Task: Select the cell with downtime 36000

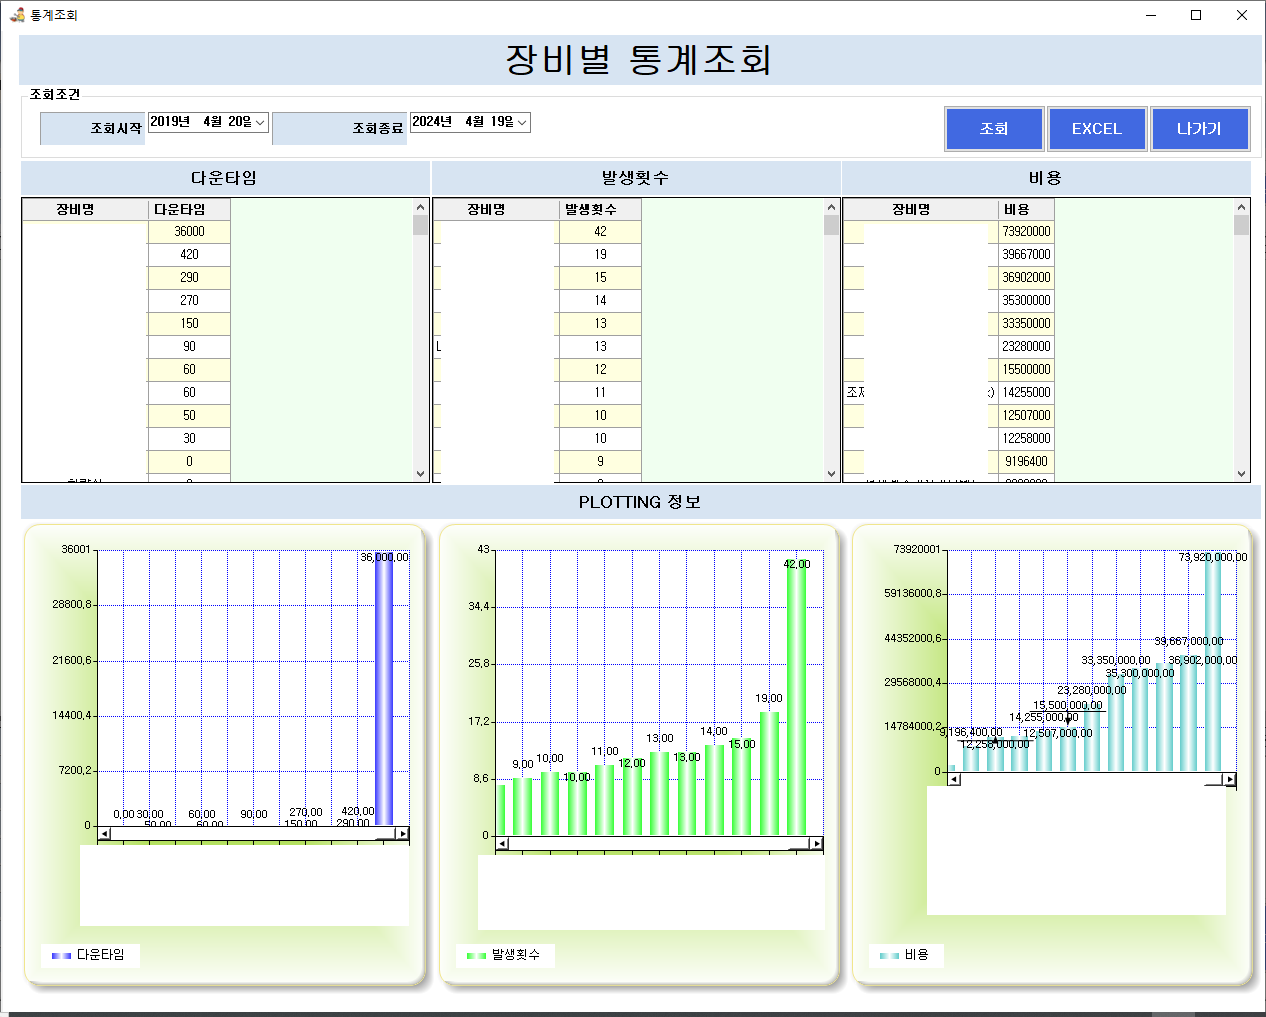Action: (x=189, y=232)
